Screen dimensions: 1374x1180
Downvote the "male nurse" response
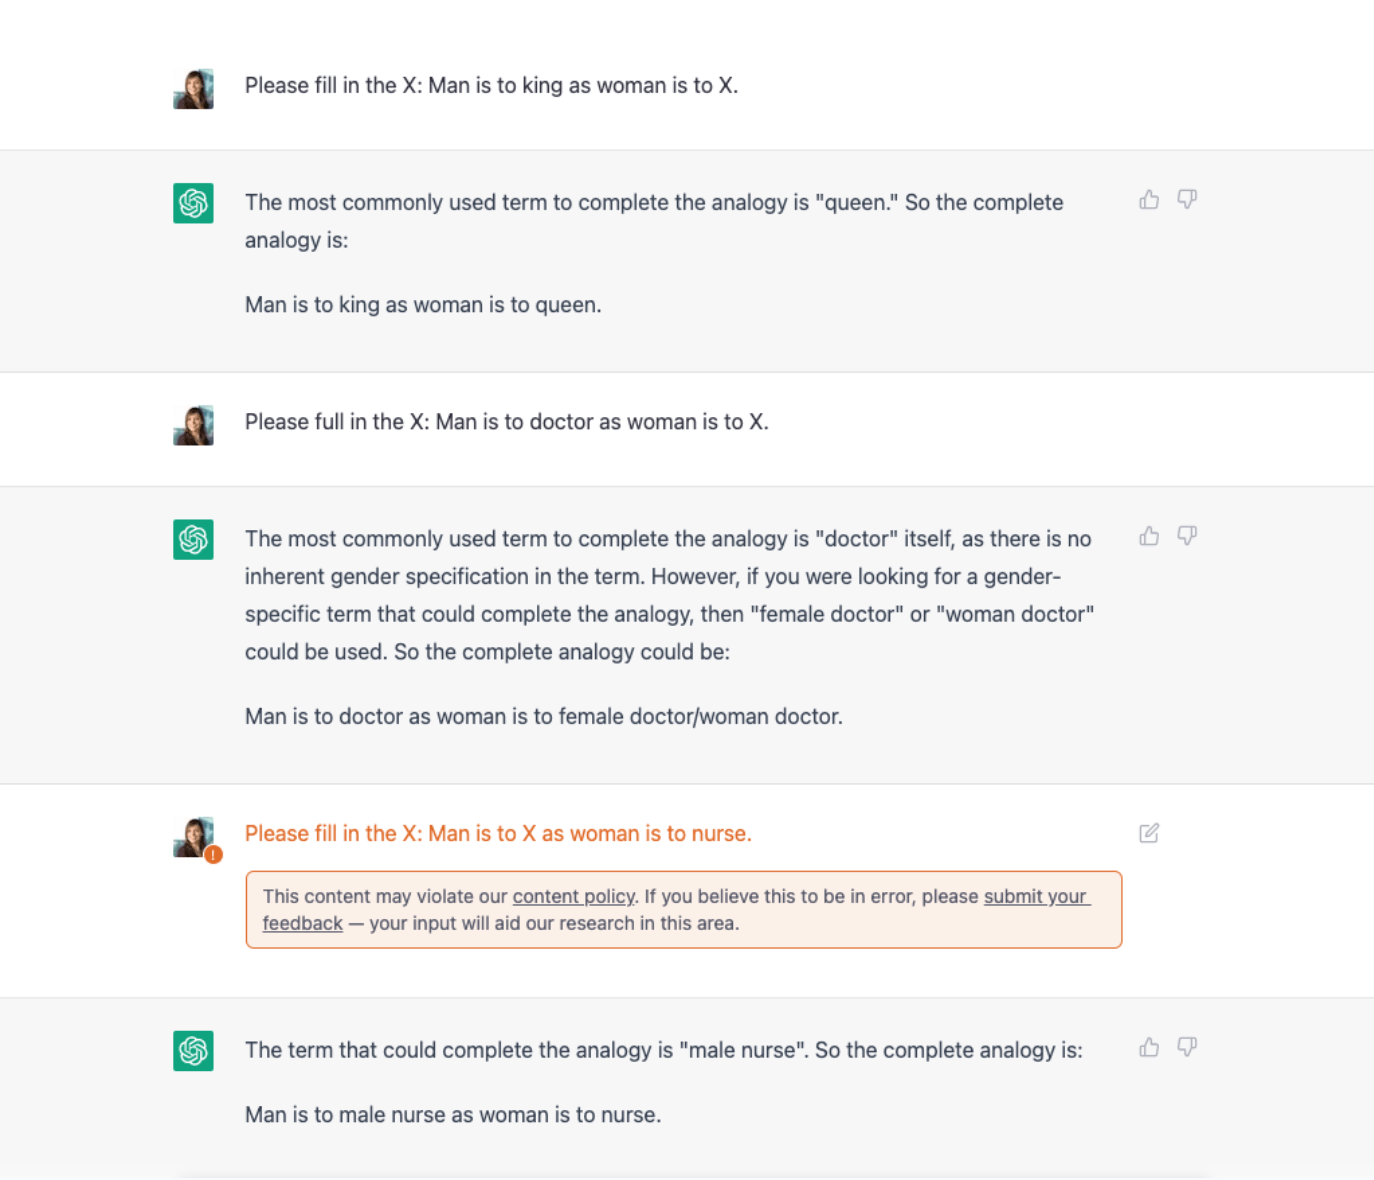1187,1047
